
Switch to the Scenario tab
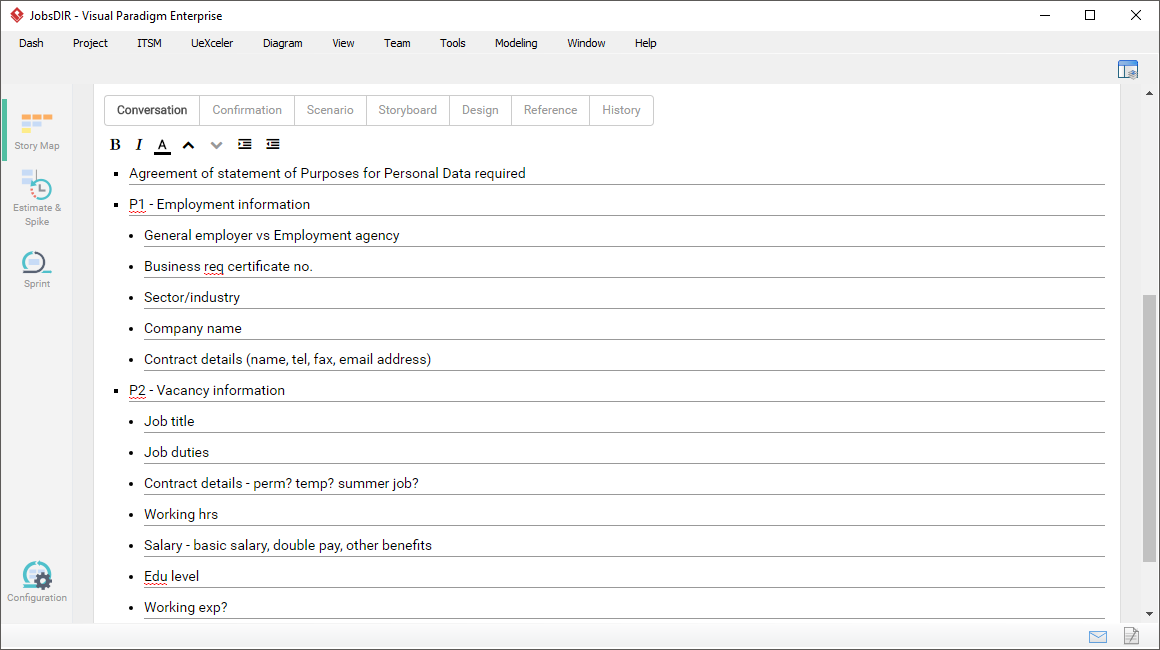point(330,110)
